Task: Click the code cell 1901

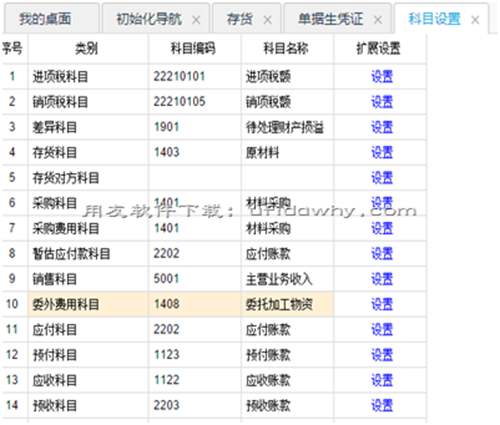Action: point(195,127)
